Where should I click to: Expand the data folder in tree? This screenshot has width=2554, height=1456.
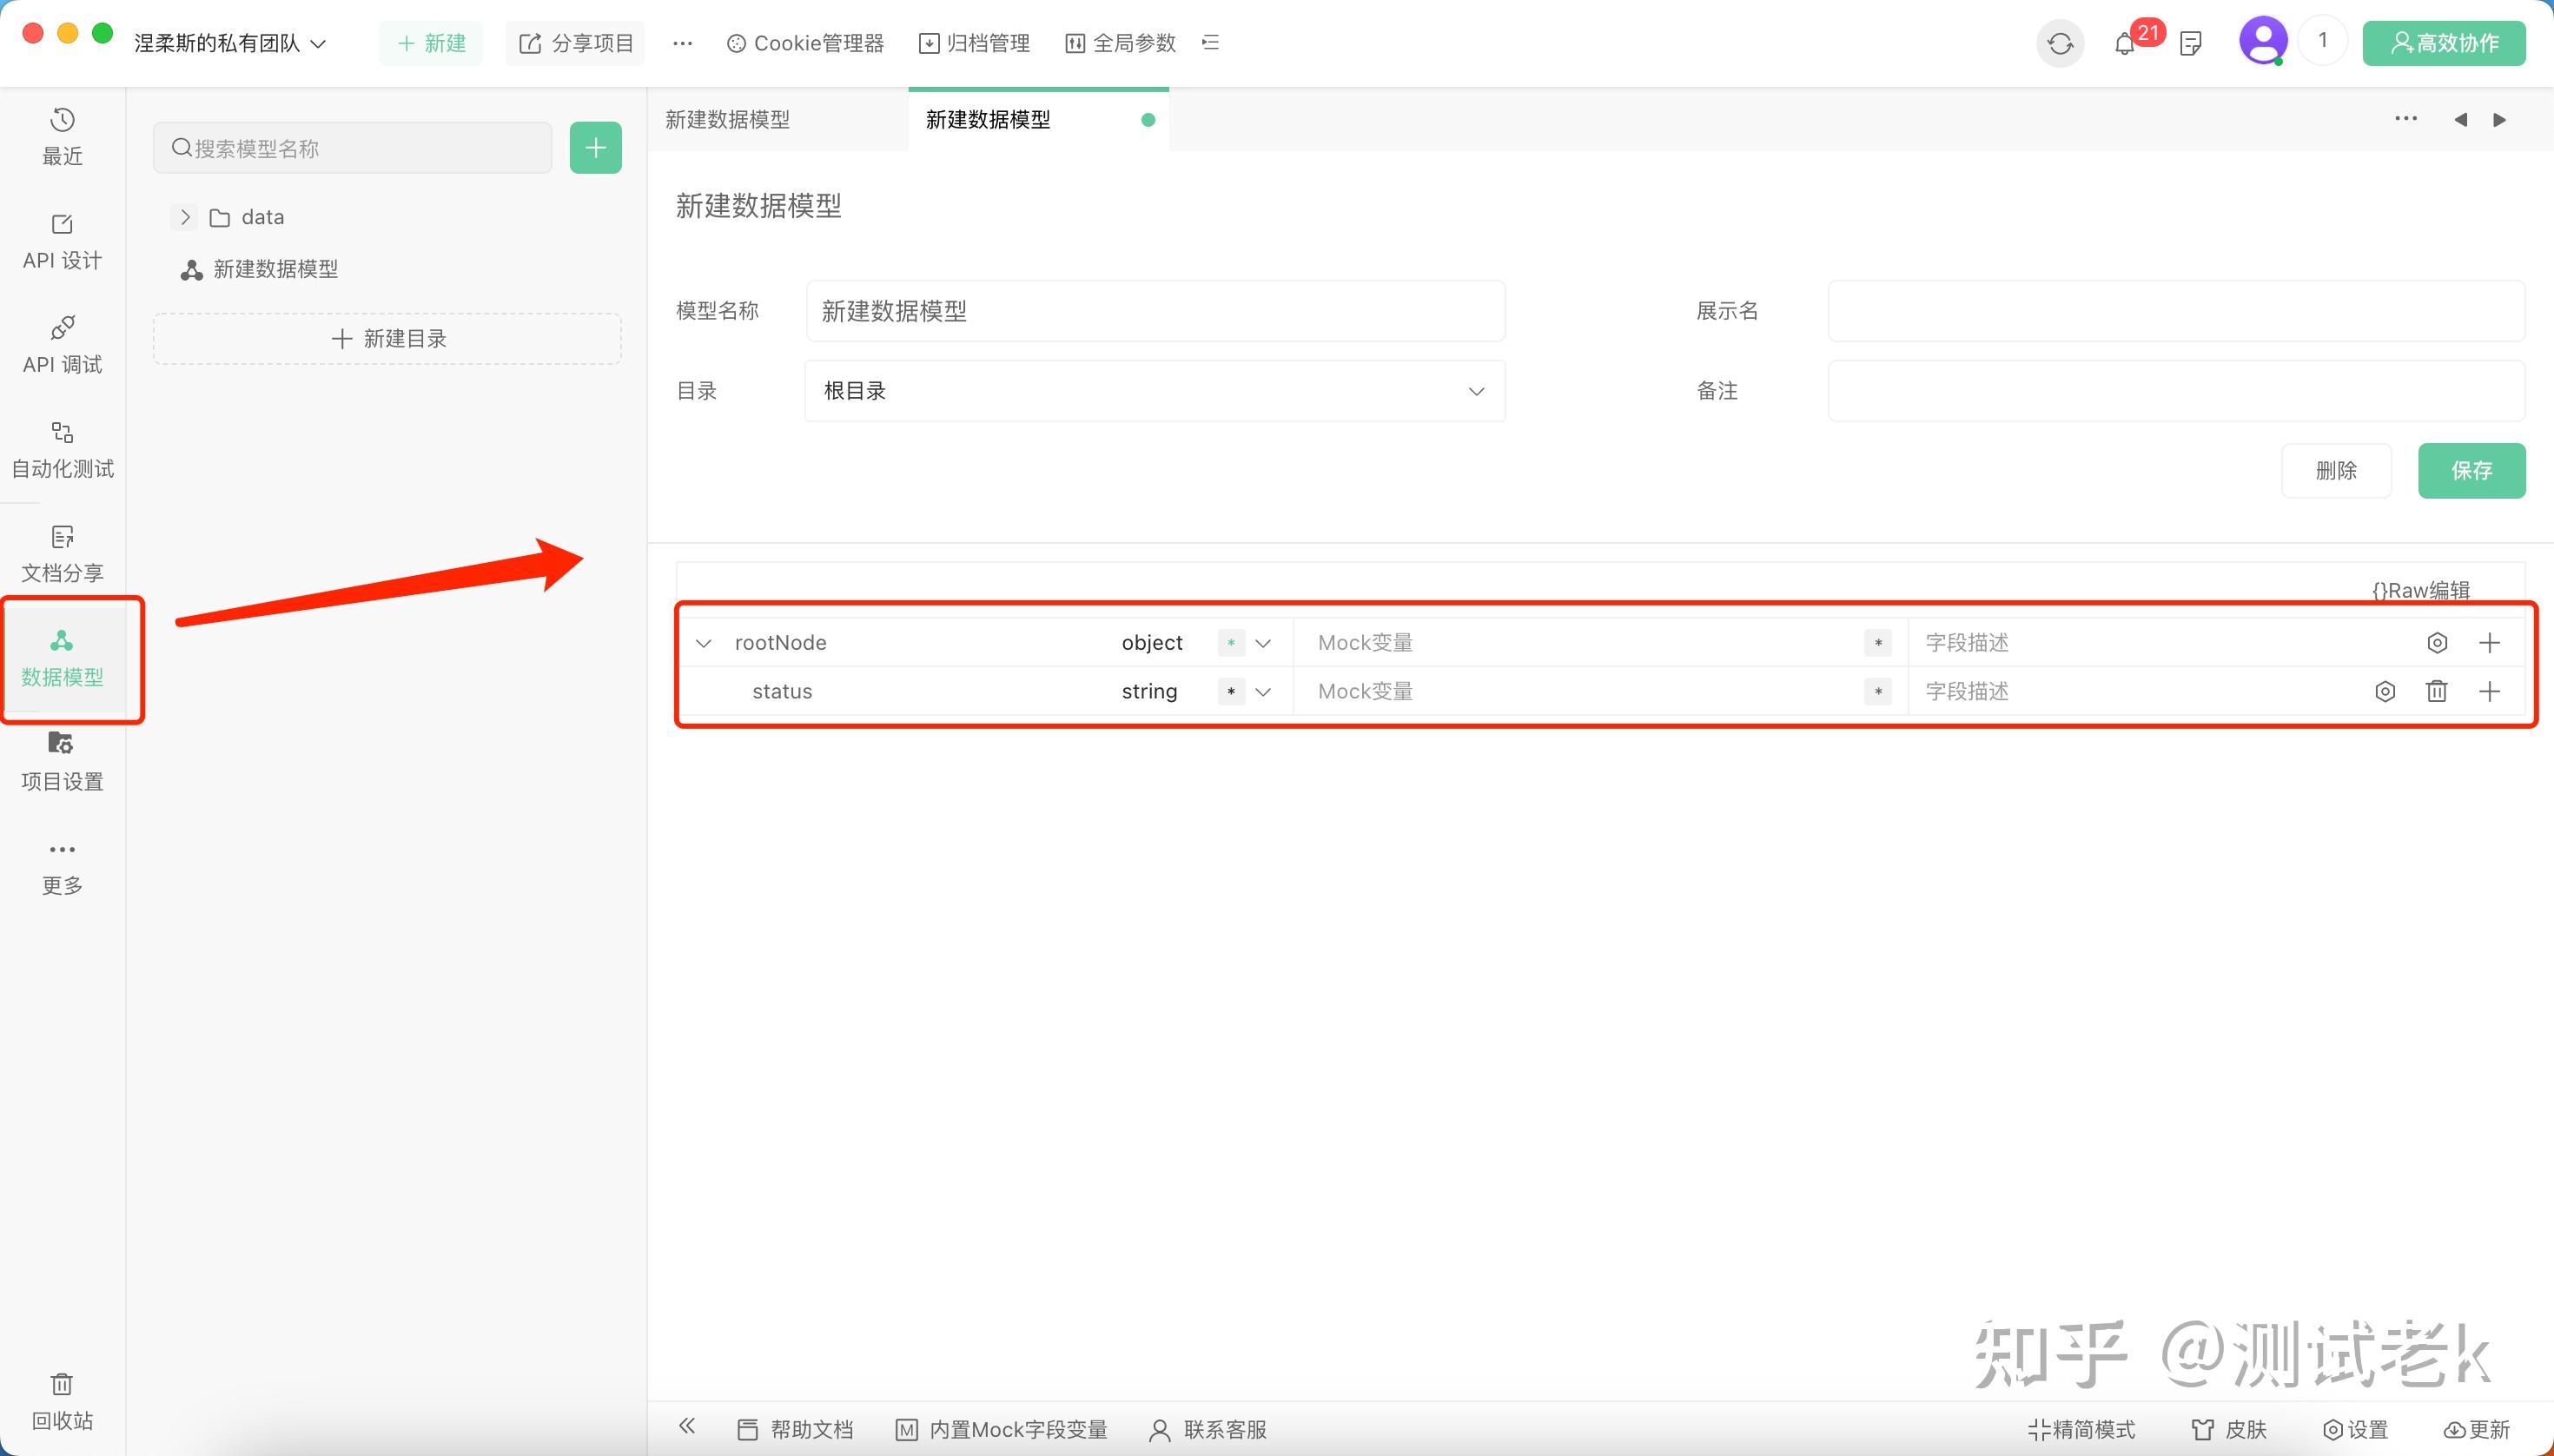pos(184,216)
